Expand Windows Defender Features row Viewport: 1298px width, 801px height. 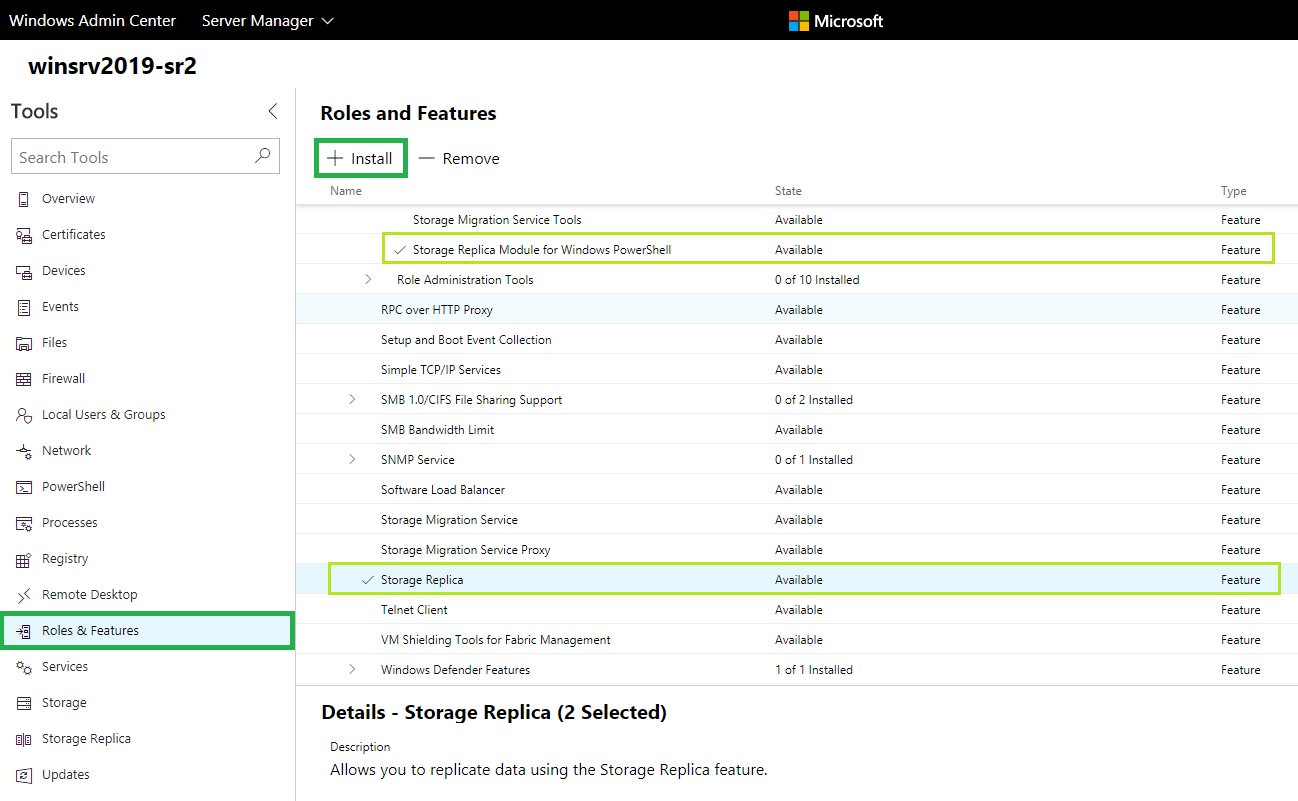click(351, 670)
